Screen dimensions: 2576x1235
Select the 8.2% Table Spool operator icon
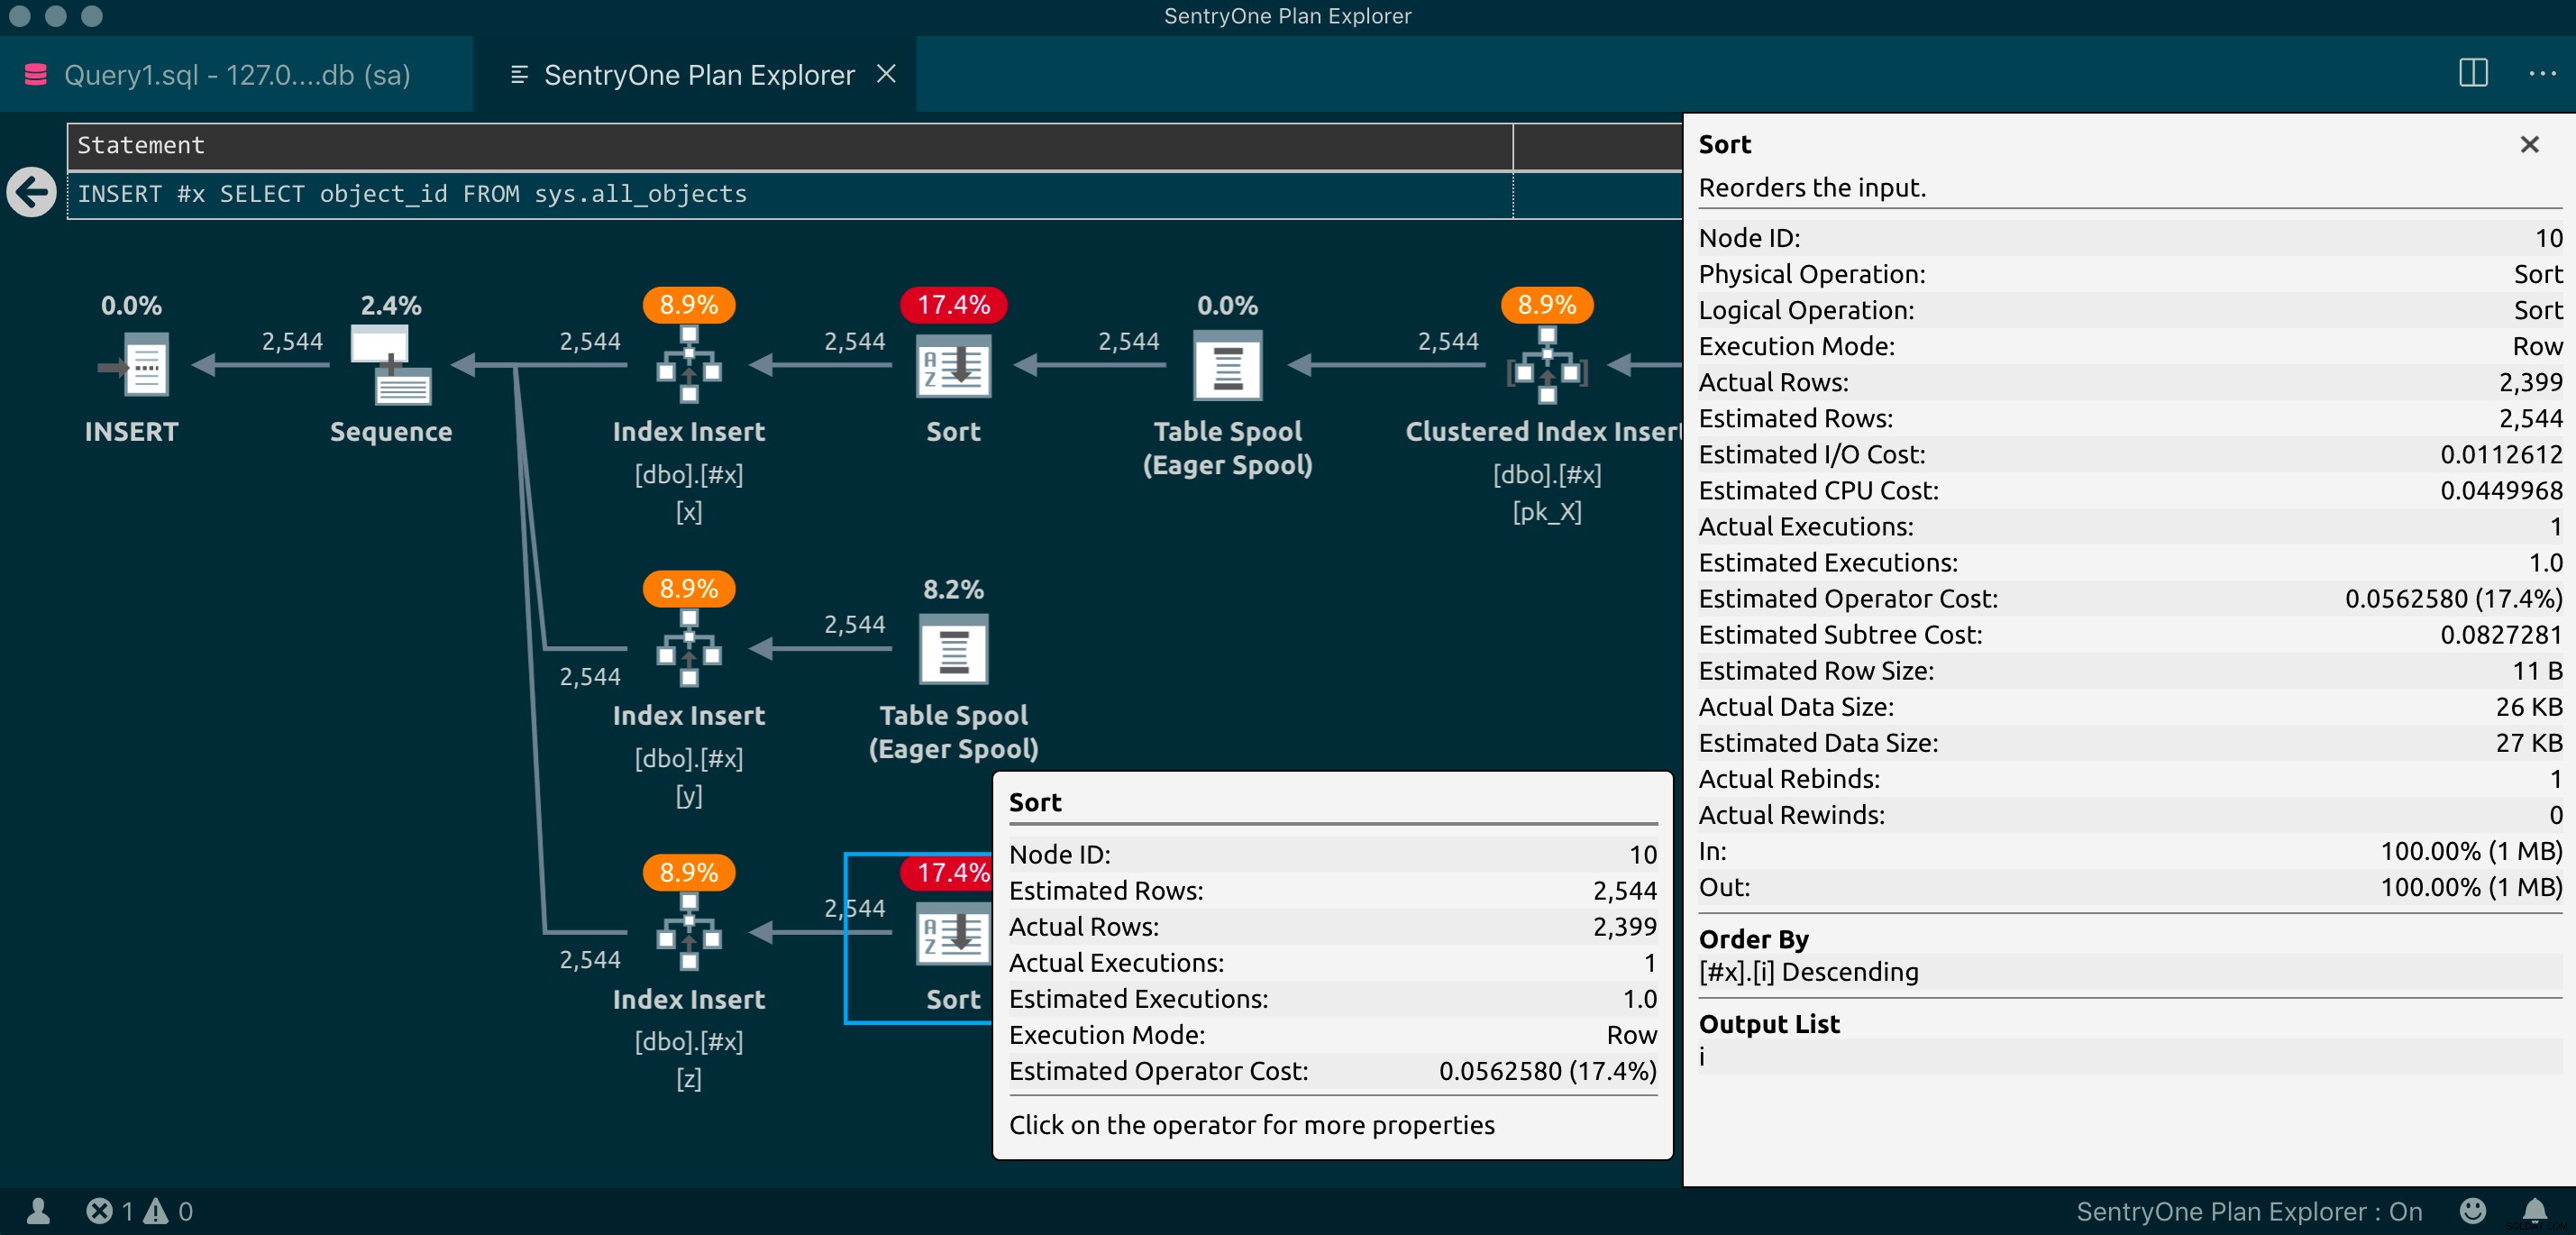[953, 649]
